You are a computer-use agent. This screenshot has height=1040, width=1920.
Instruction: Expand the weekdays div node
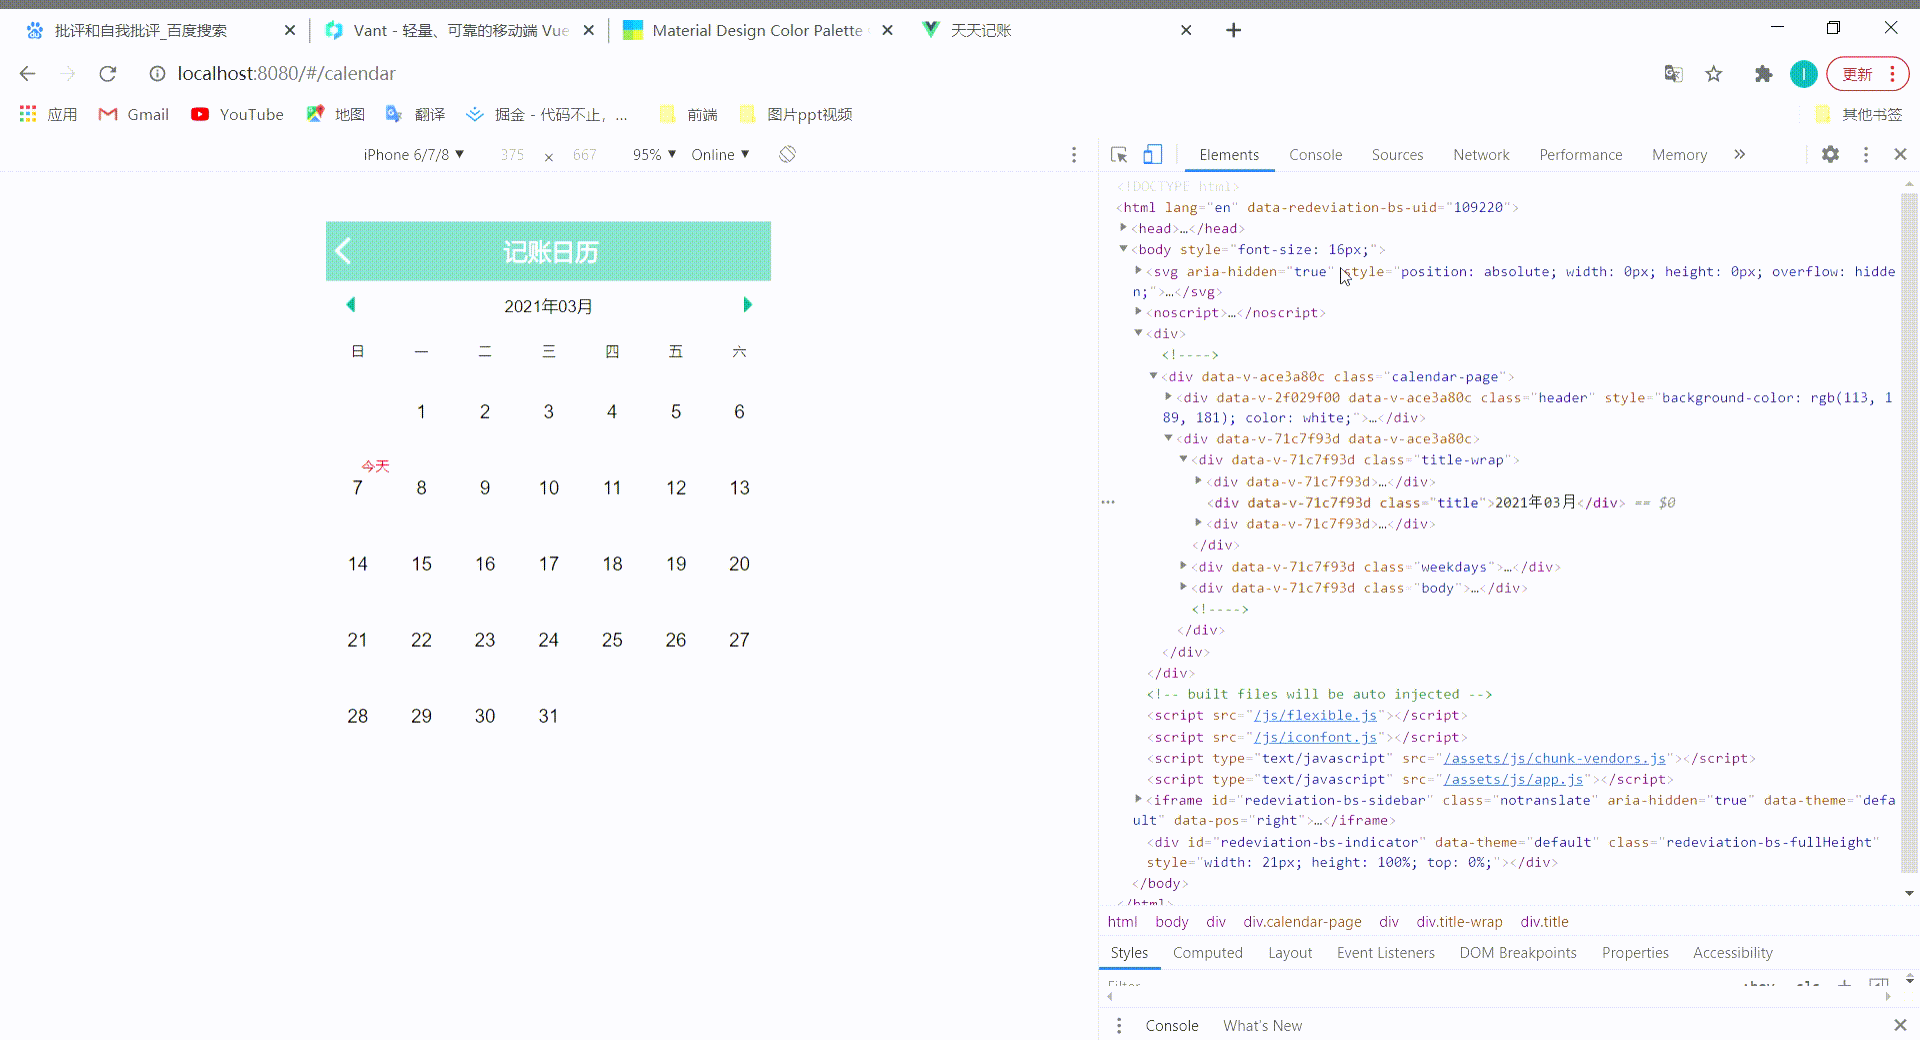coord(1184,566)
